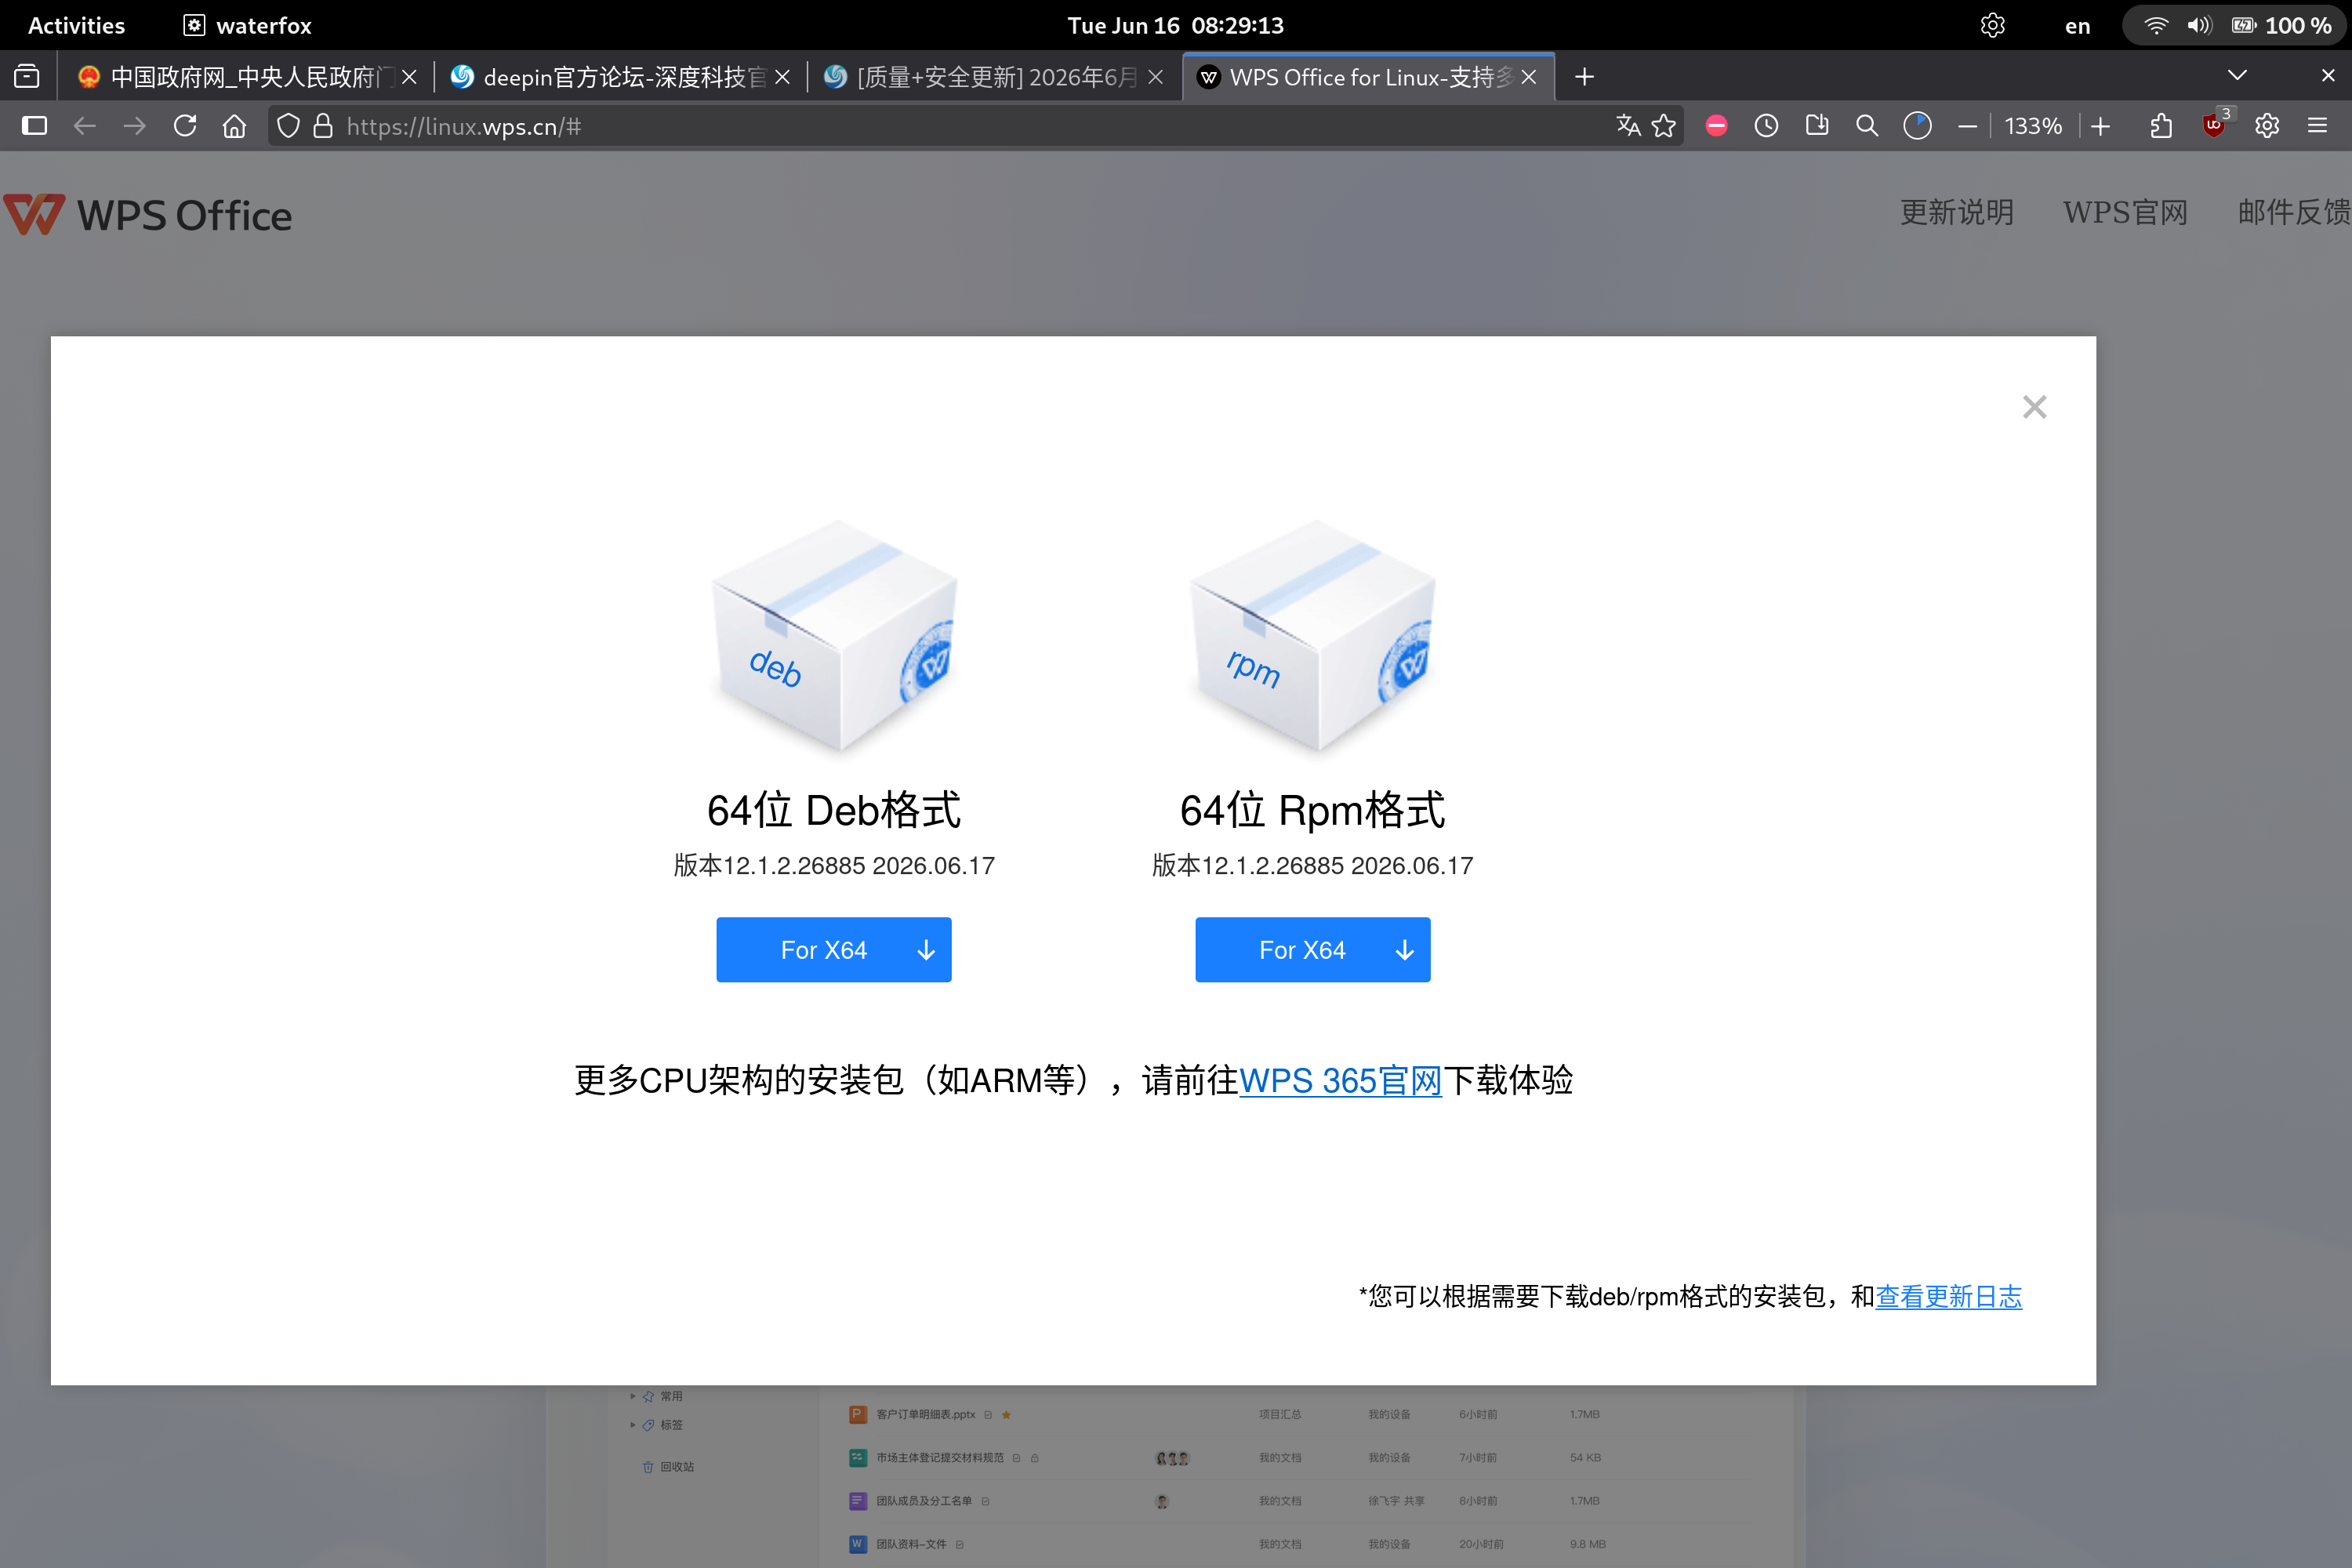This screenshot has width=2352, height=1568.
Task: Open 更新说明 in page header
Action: [1956, 212]
